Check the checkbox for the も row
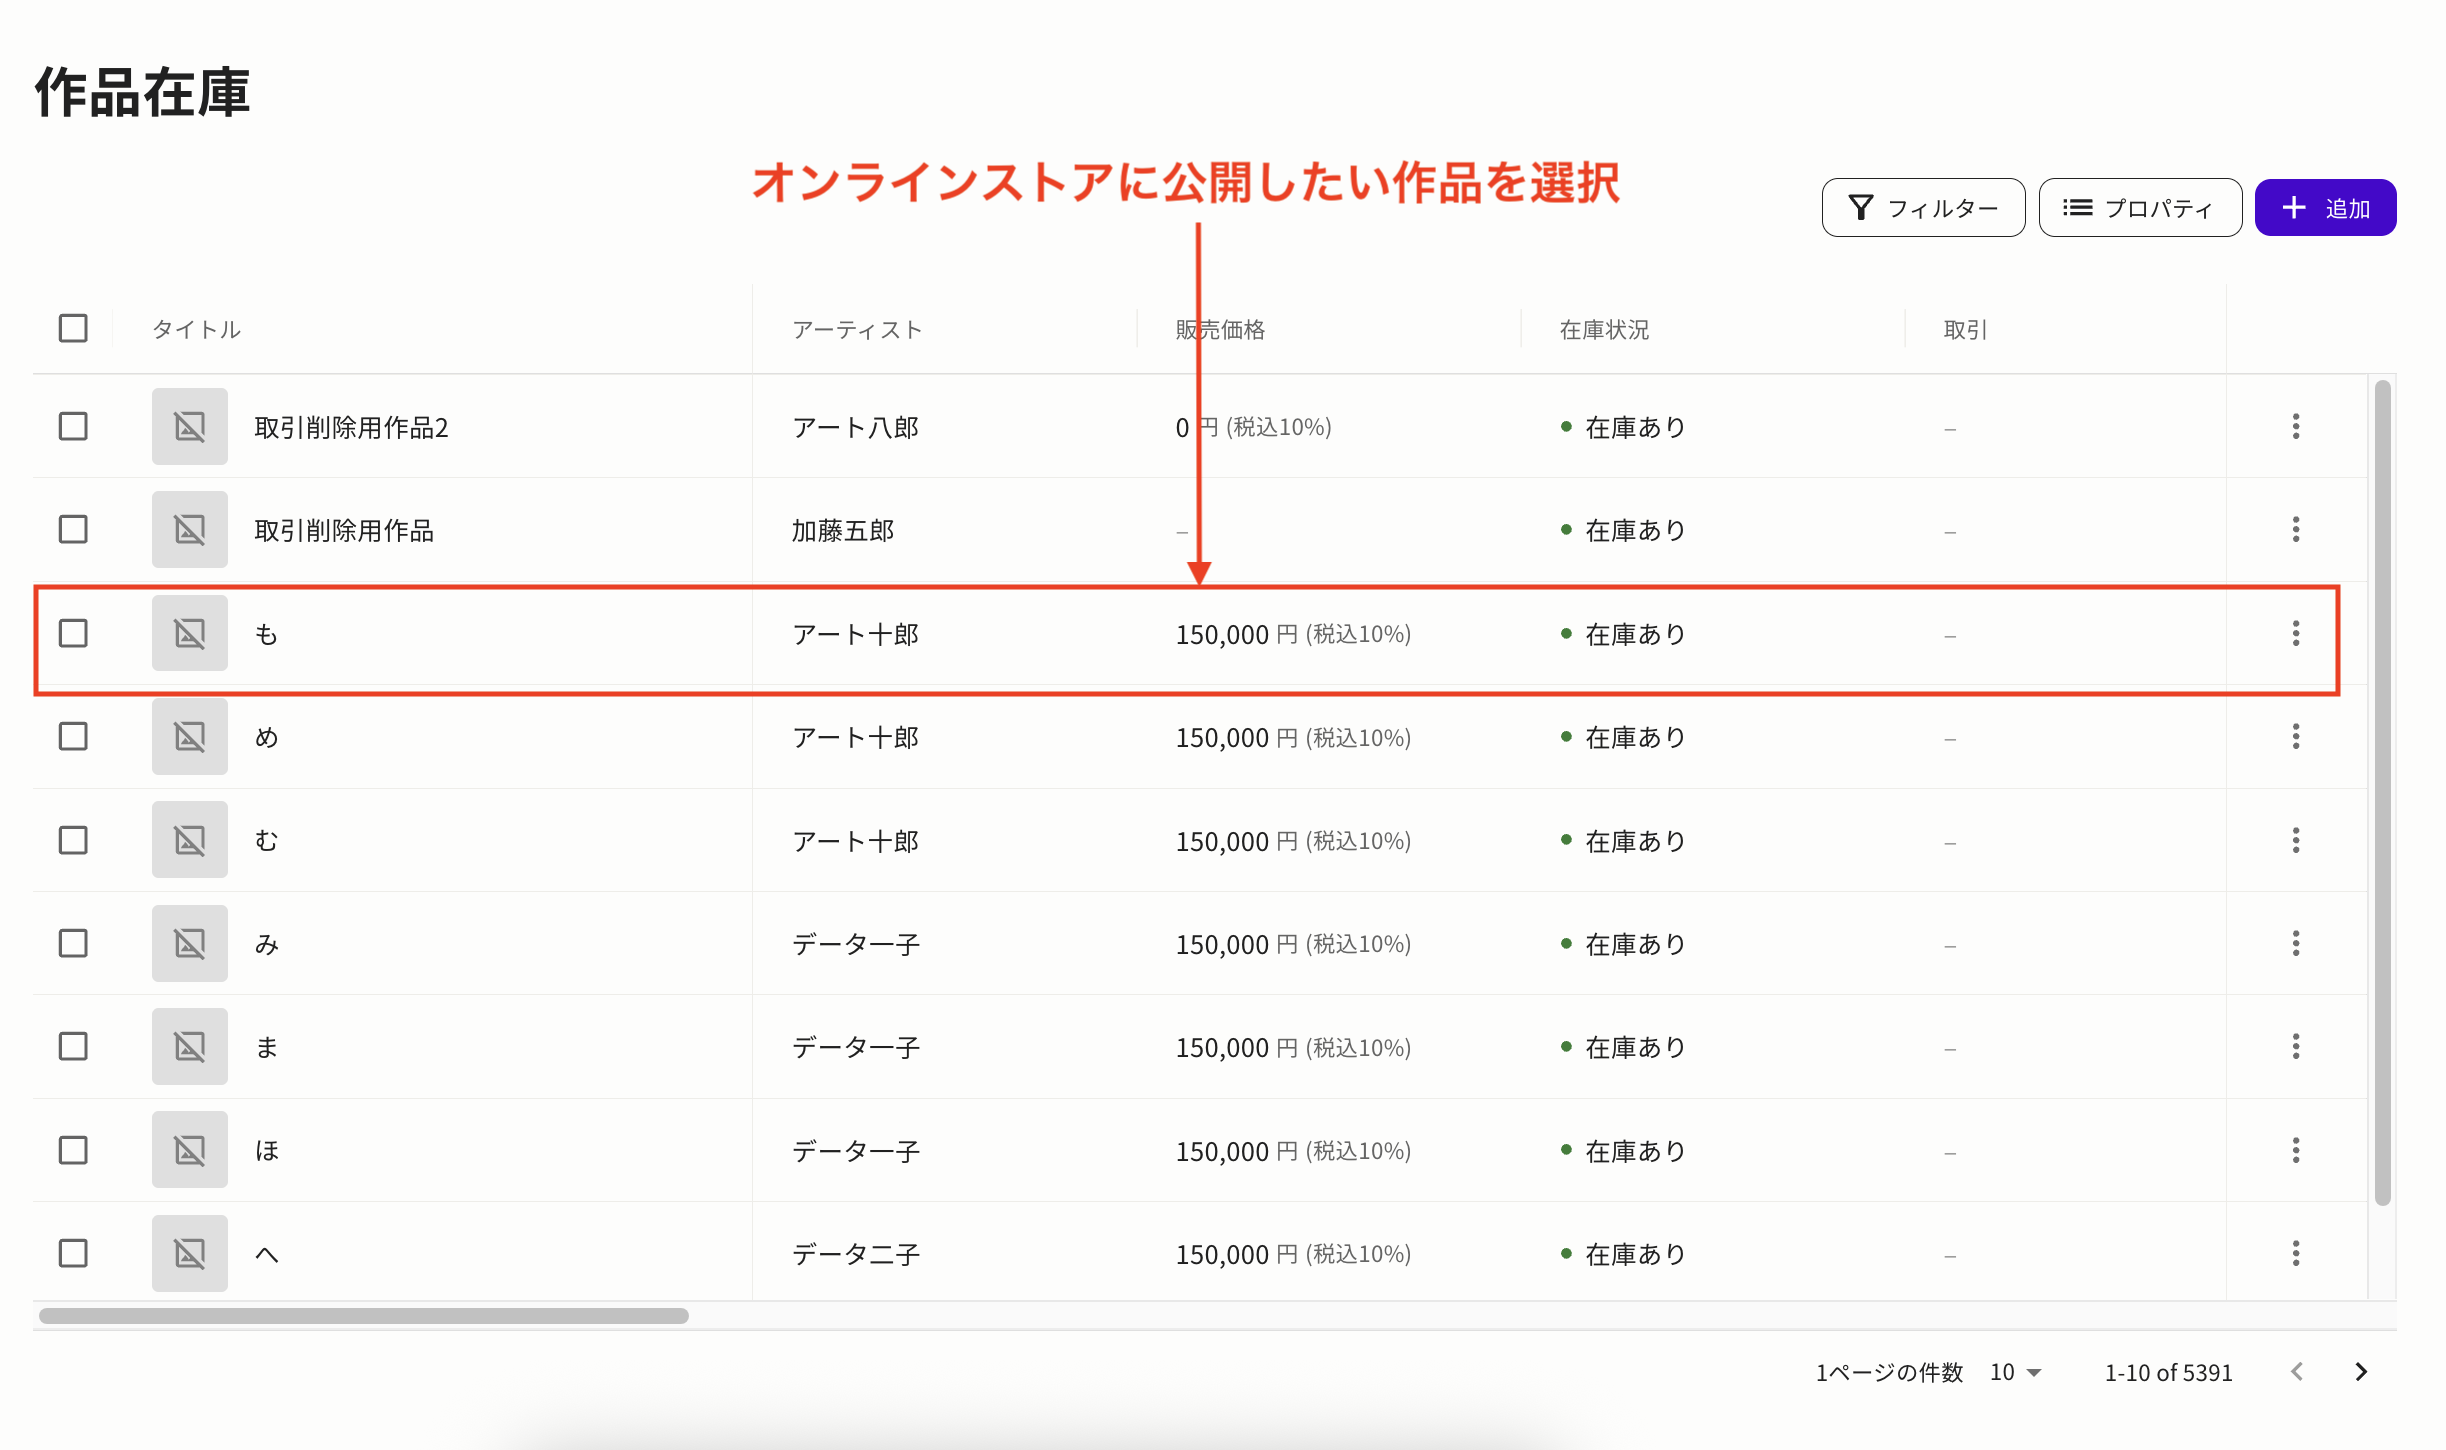This screenshot has width=2446, height=1450. (x=73, y=633)
